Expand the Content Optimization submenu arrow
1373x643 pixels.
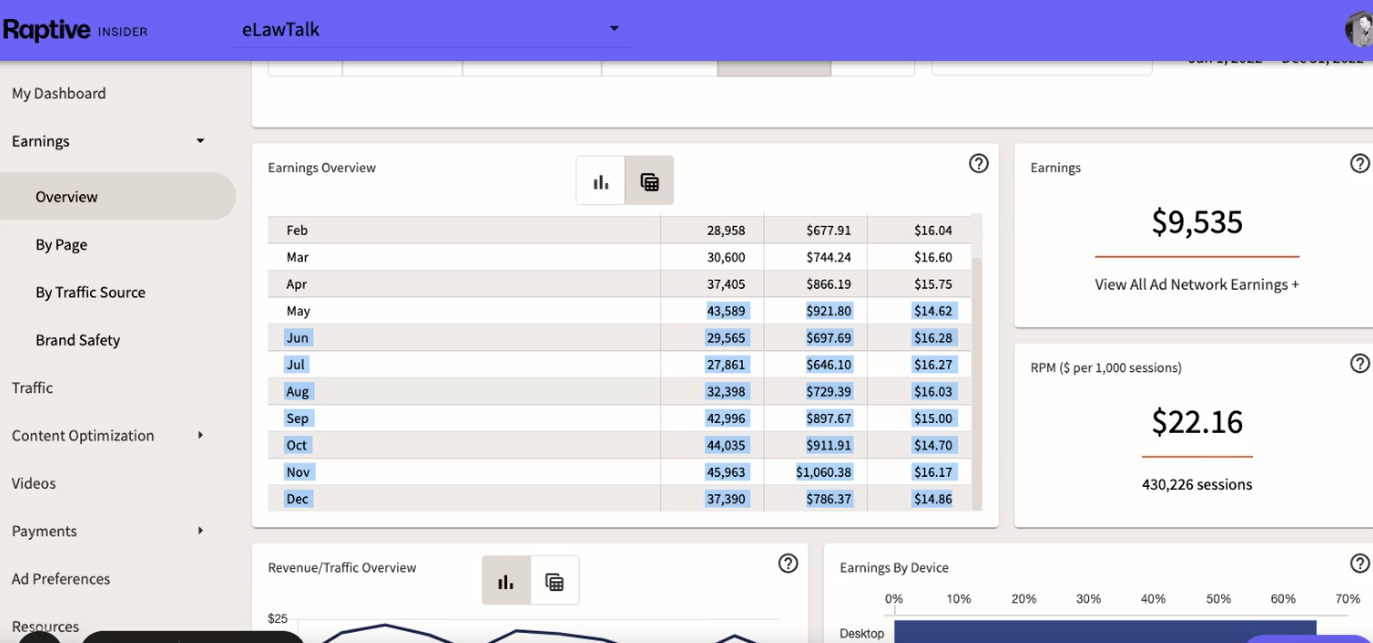pyautogui.click(x=200, y=435)
